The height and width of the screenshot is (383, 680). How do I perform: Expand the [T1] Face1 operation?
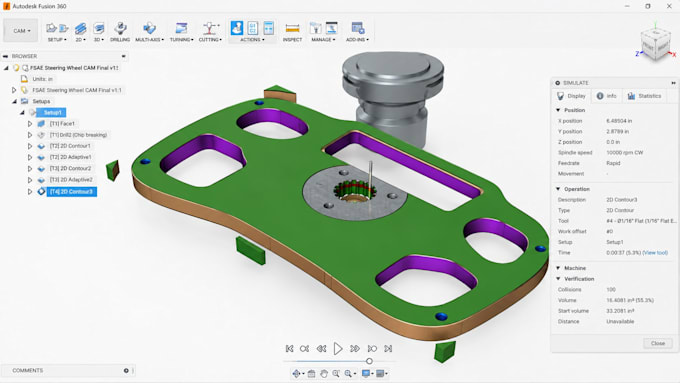click(x=30, y=124)
